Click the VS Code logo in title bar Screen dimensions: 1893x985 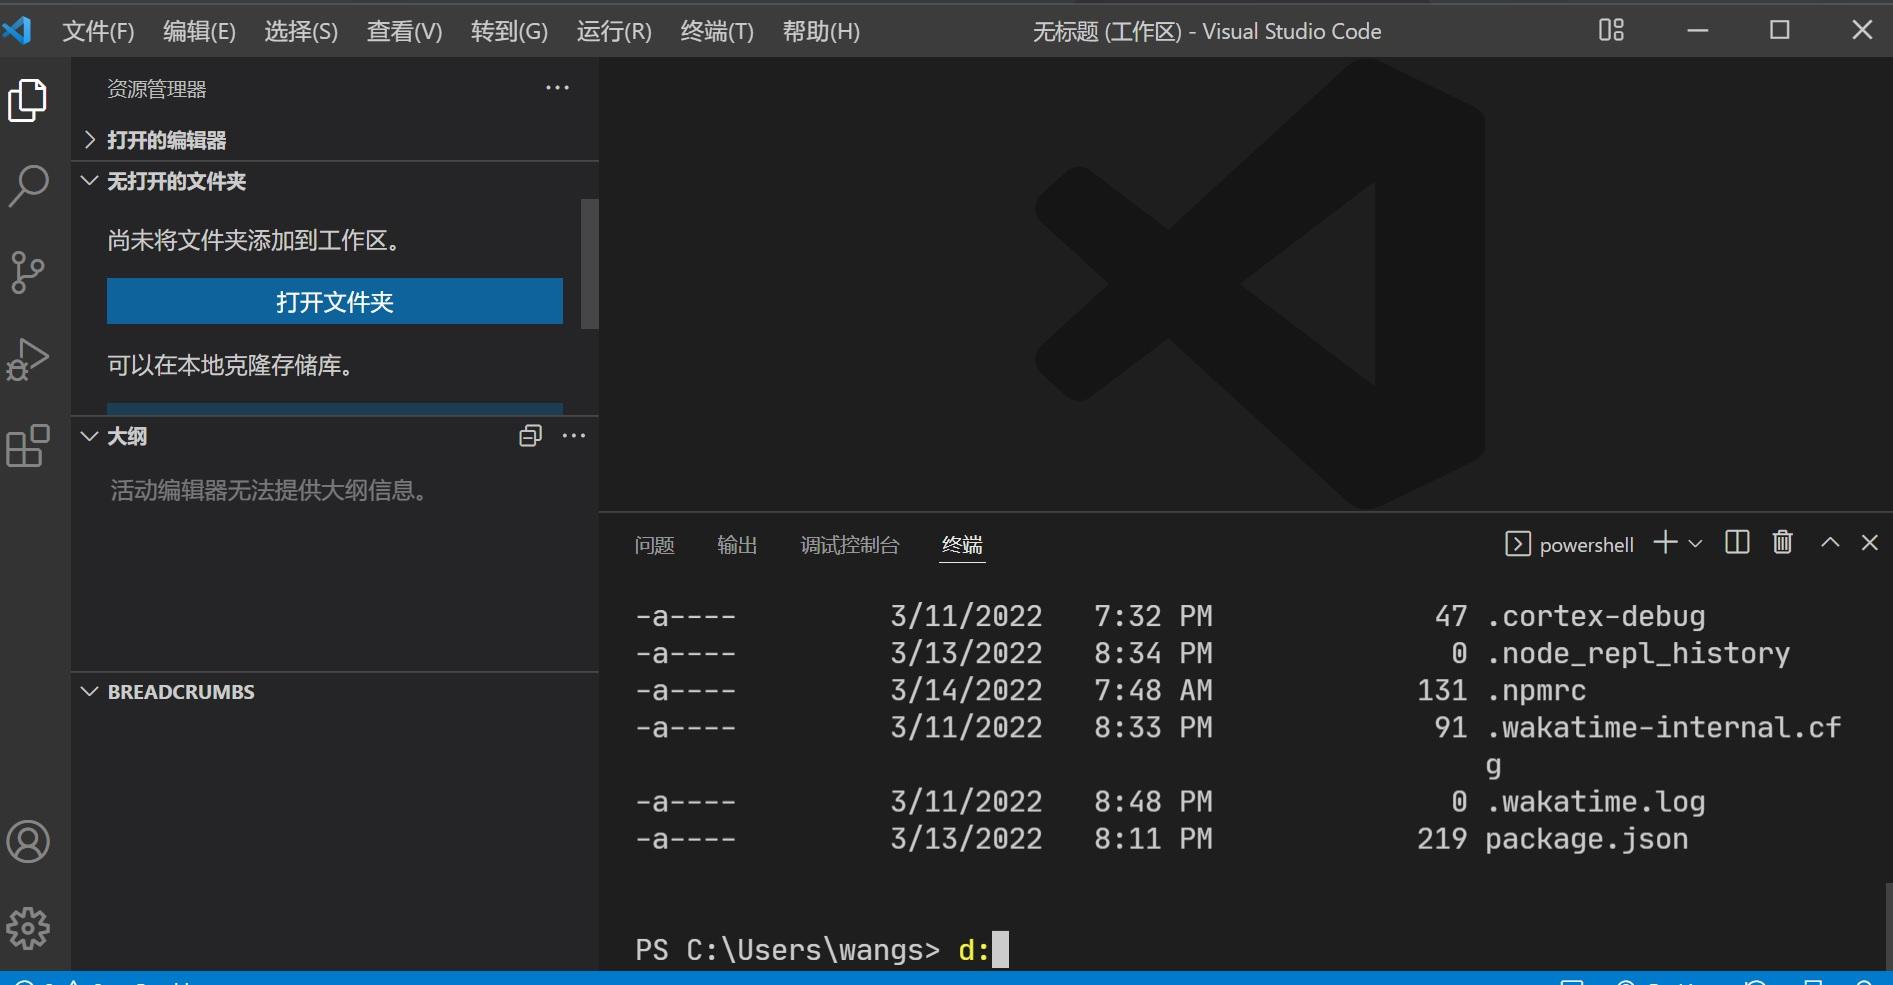pos(18,30)
